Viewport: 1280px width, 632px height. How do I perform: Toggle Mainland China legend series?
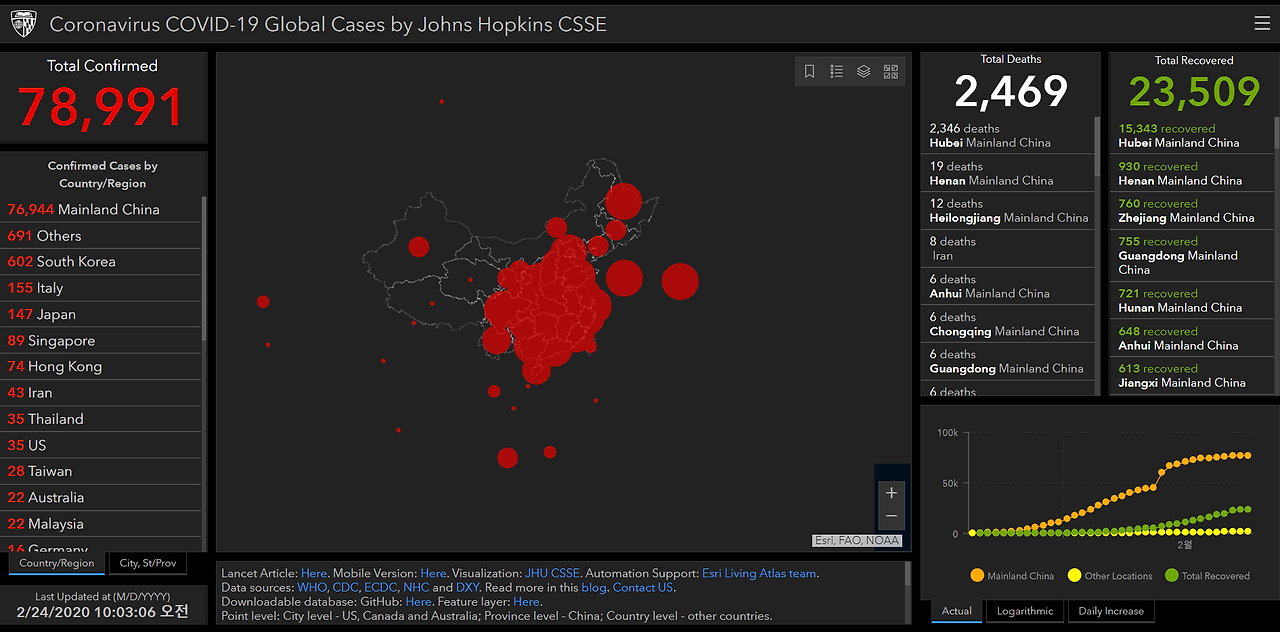(1012, 575)
